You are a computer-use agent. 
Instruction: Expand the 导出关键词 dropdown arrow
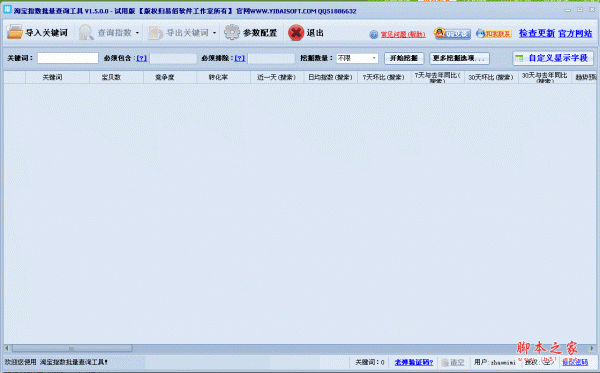click(214, 33)
